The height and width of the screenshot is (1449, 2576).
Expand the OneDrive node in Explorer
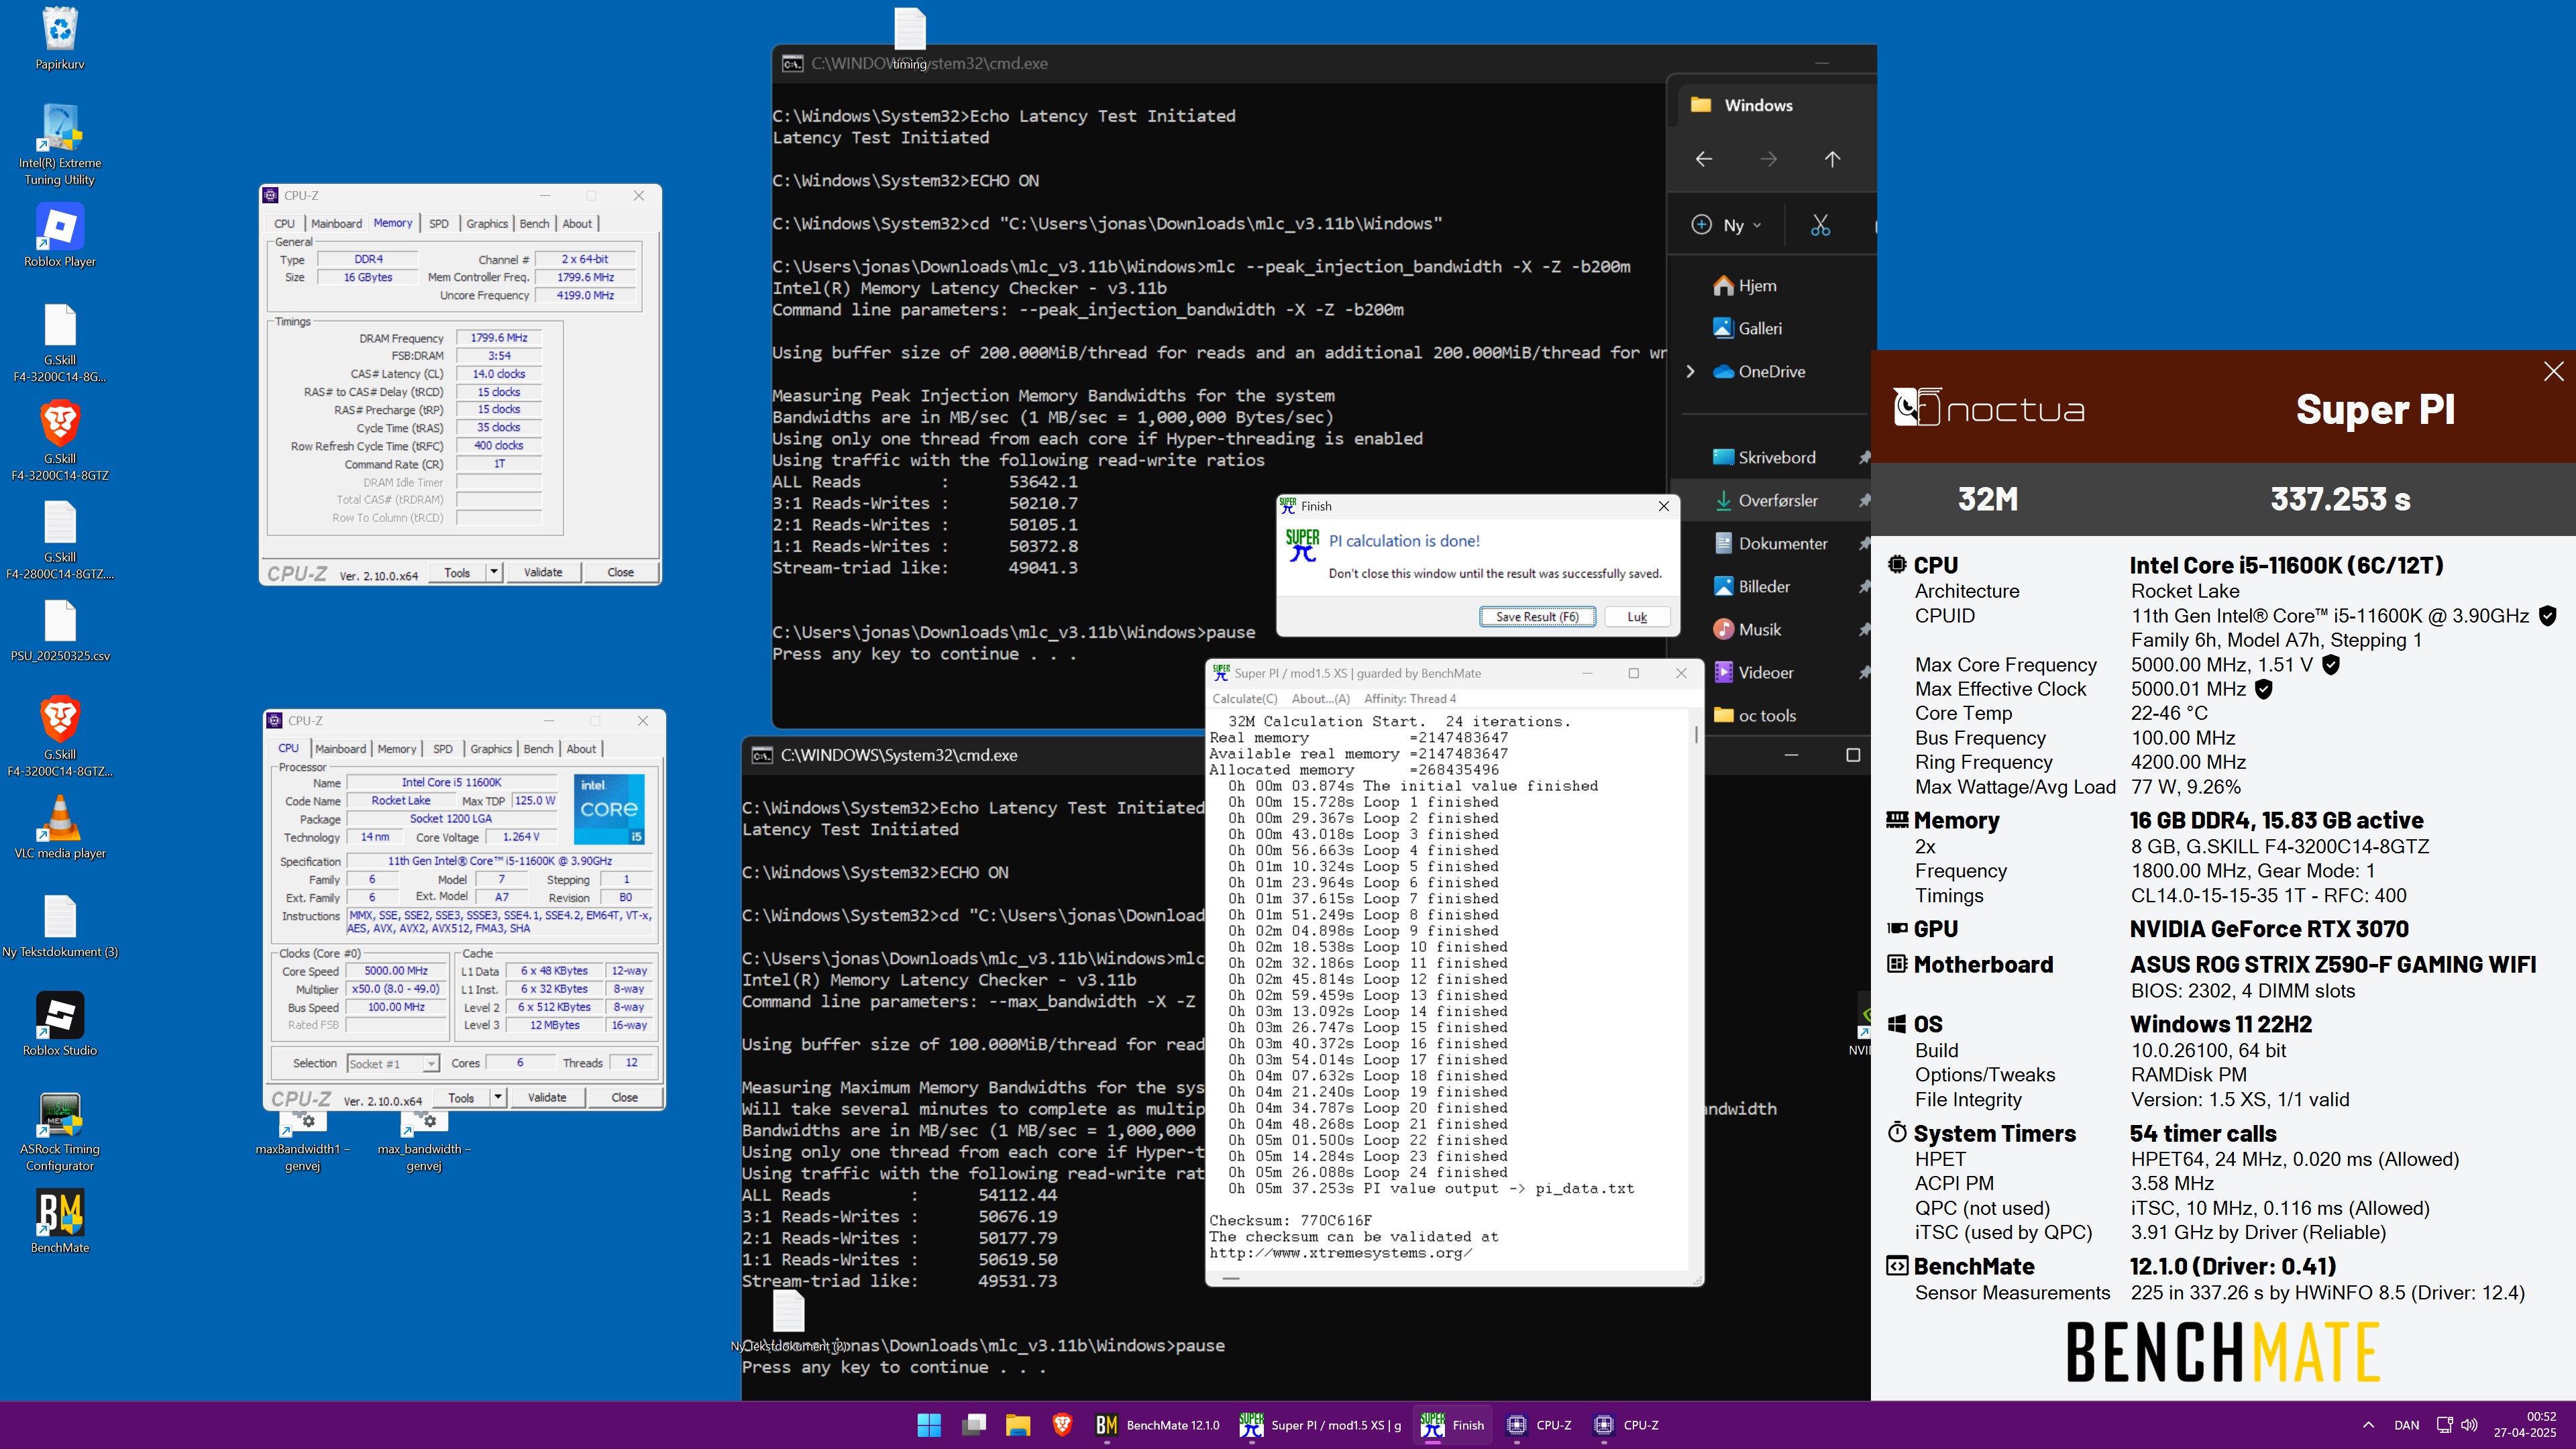tap(1691, 371)
